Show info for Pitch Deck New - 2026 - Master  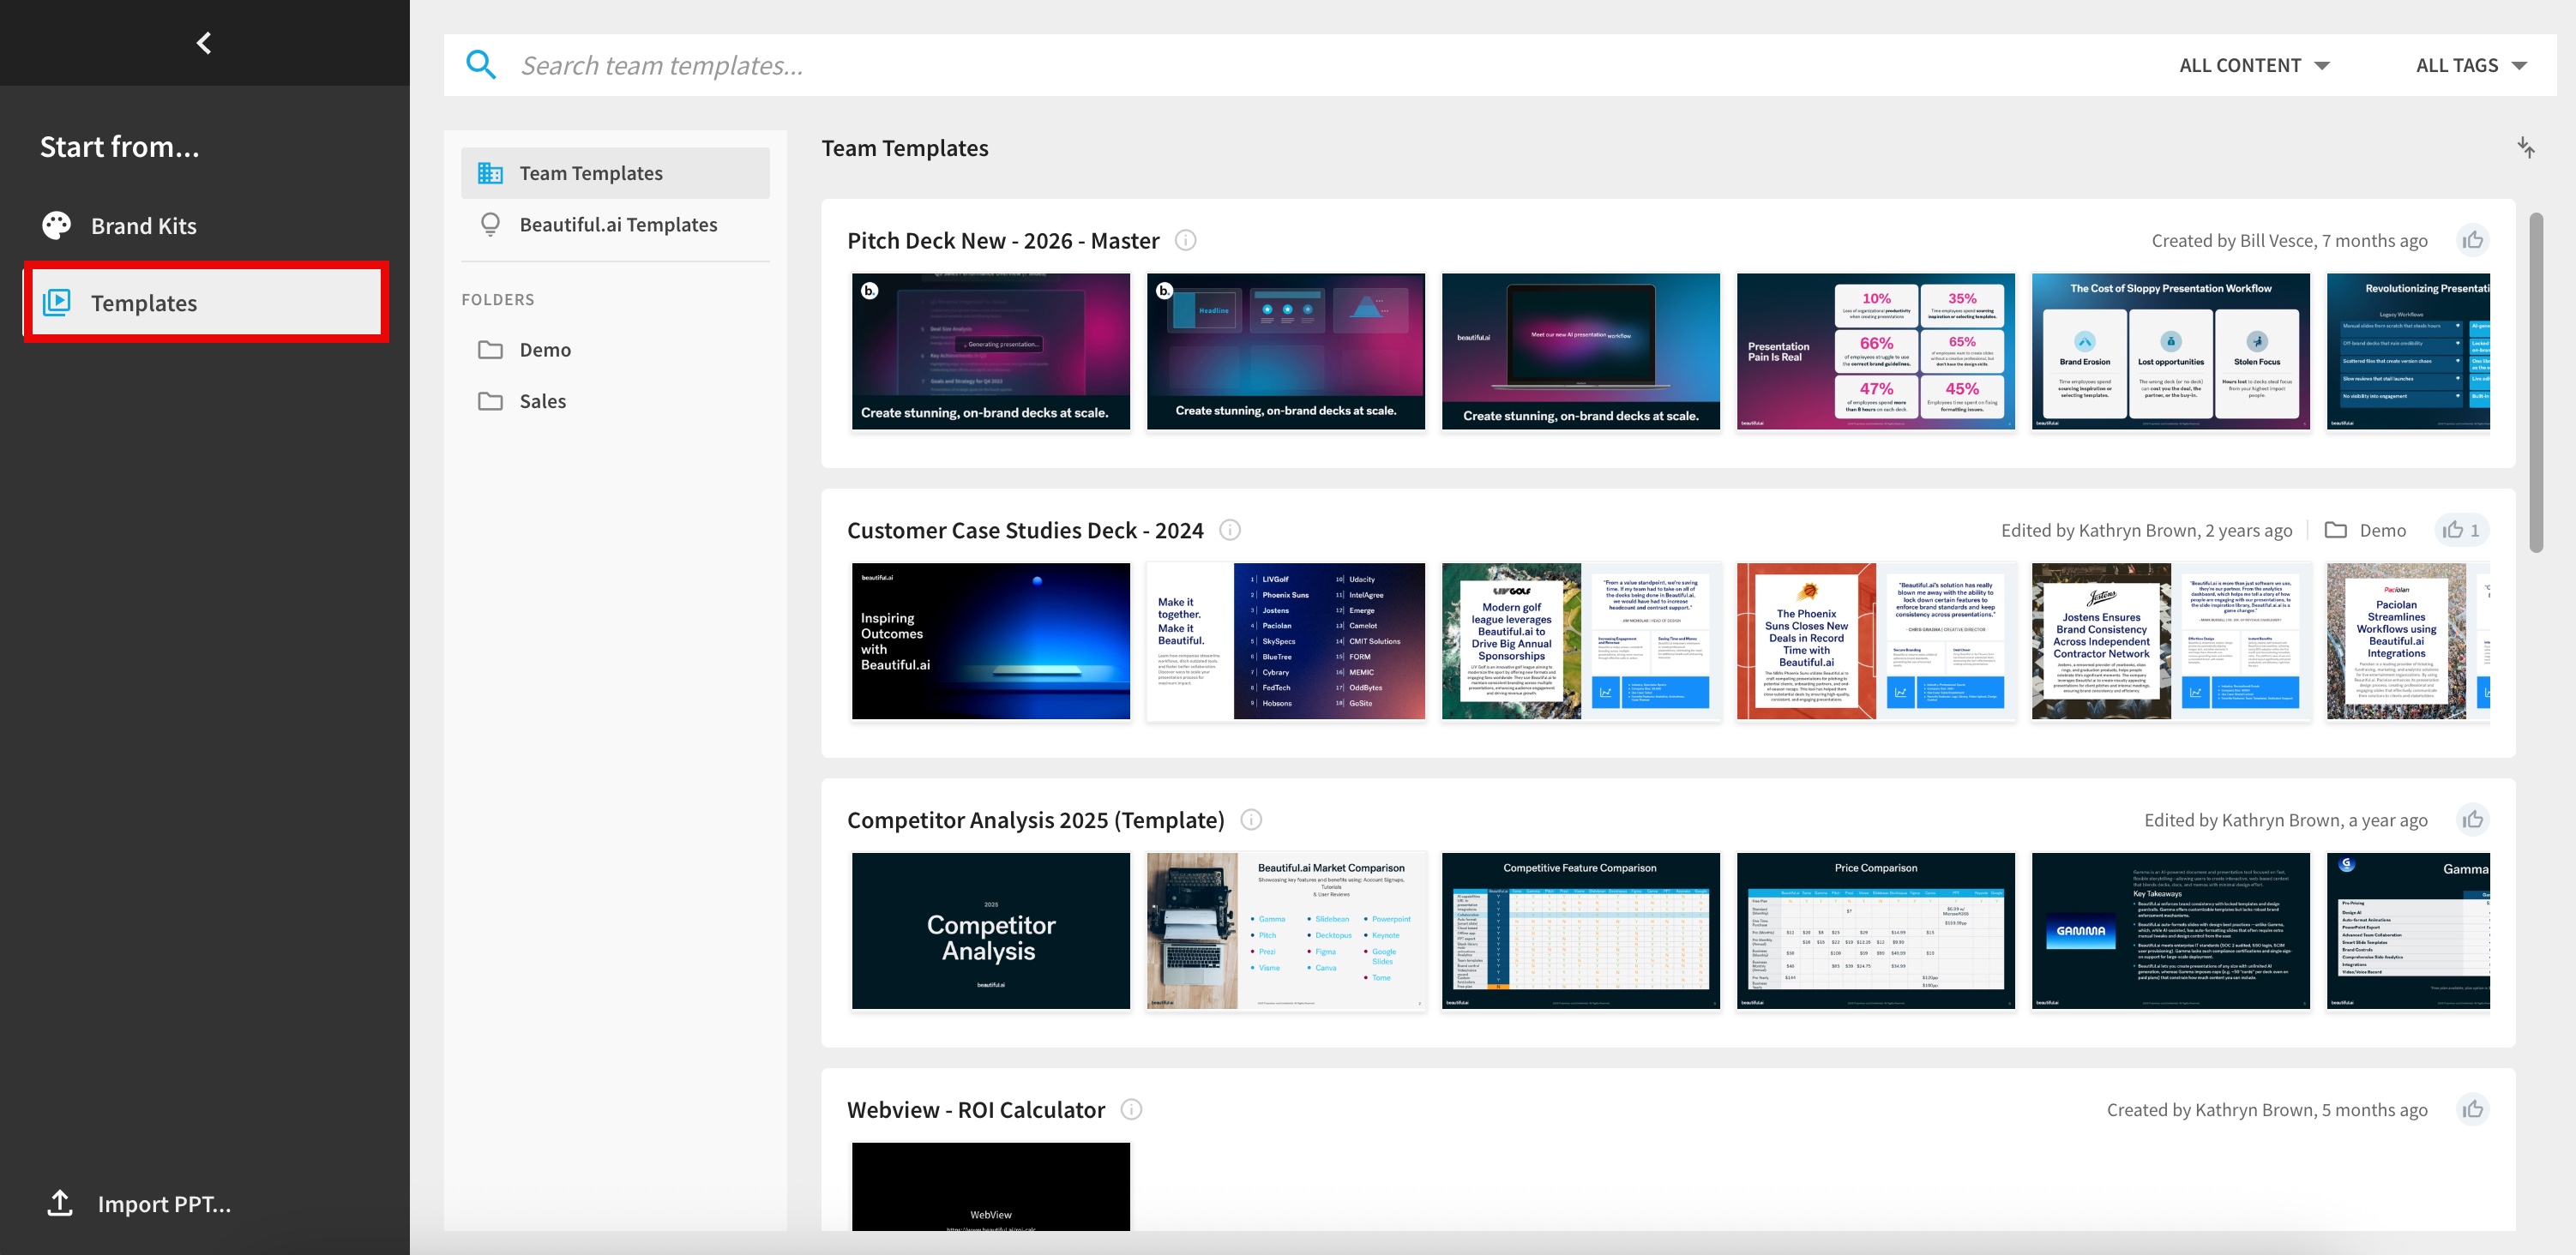click(1185, 240)
